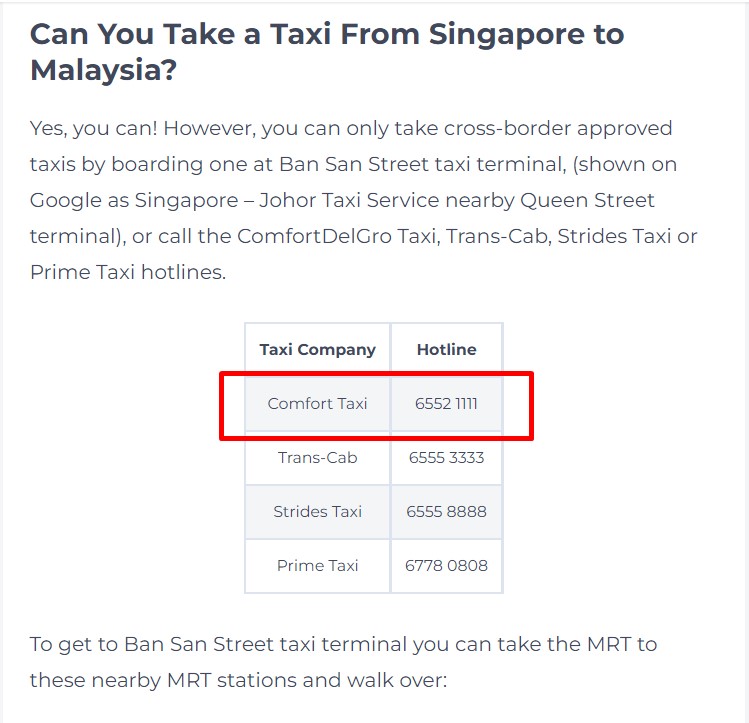The image size is (749, 723).
Task: Click "ComfortDelGro Taxi" in the paragraph
Action: click(x=338, y=236)
